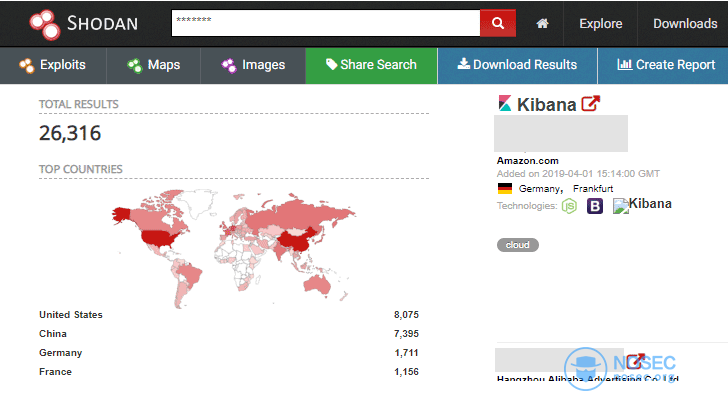Viewport: 728px width, 415px height.
Task: Open the Kibana result title link
Action: (546, 104)
